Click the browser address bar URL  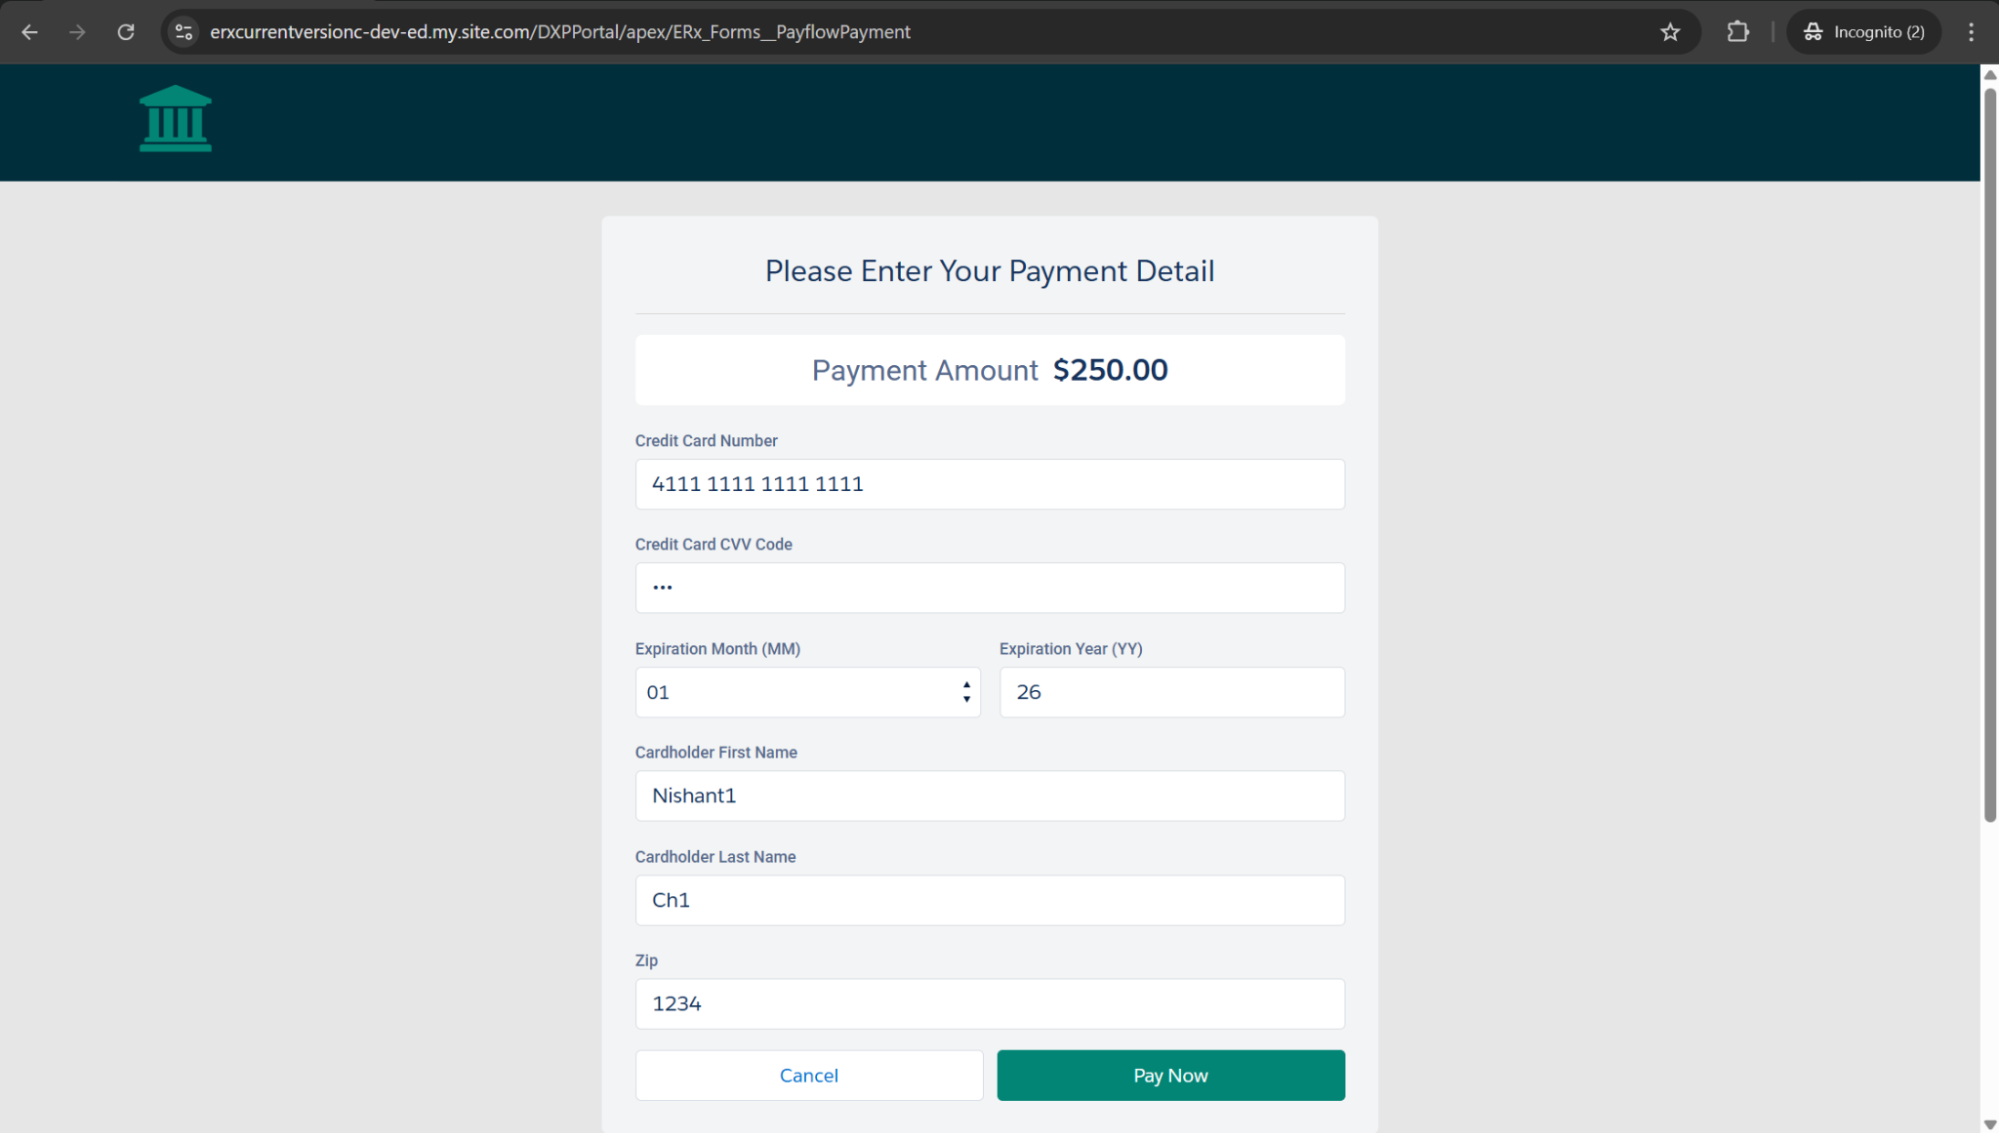(x=560, y=32)
